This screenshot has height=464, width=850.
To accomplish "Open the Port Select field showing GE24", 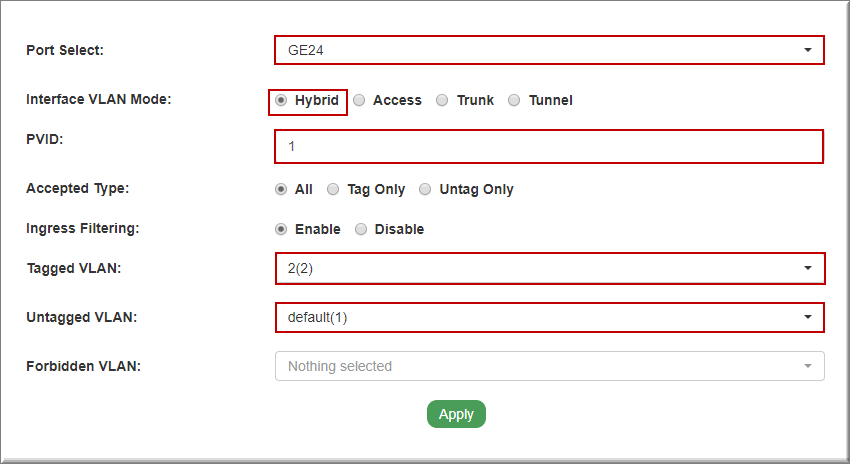I will coord(540,50).
